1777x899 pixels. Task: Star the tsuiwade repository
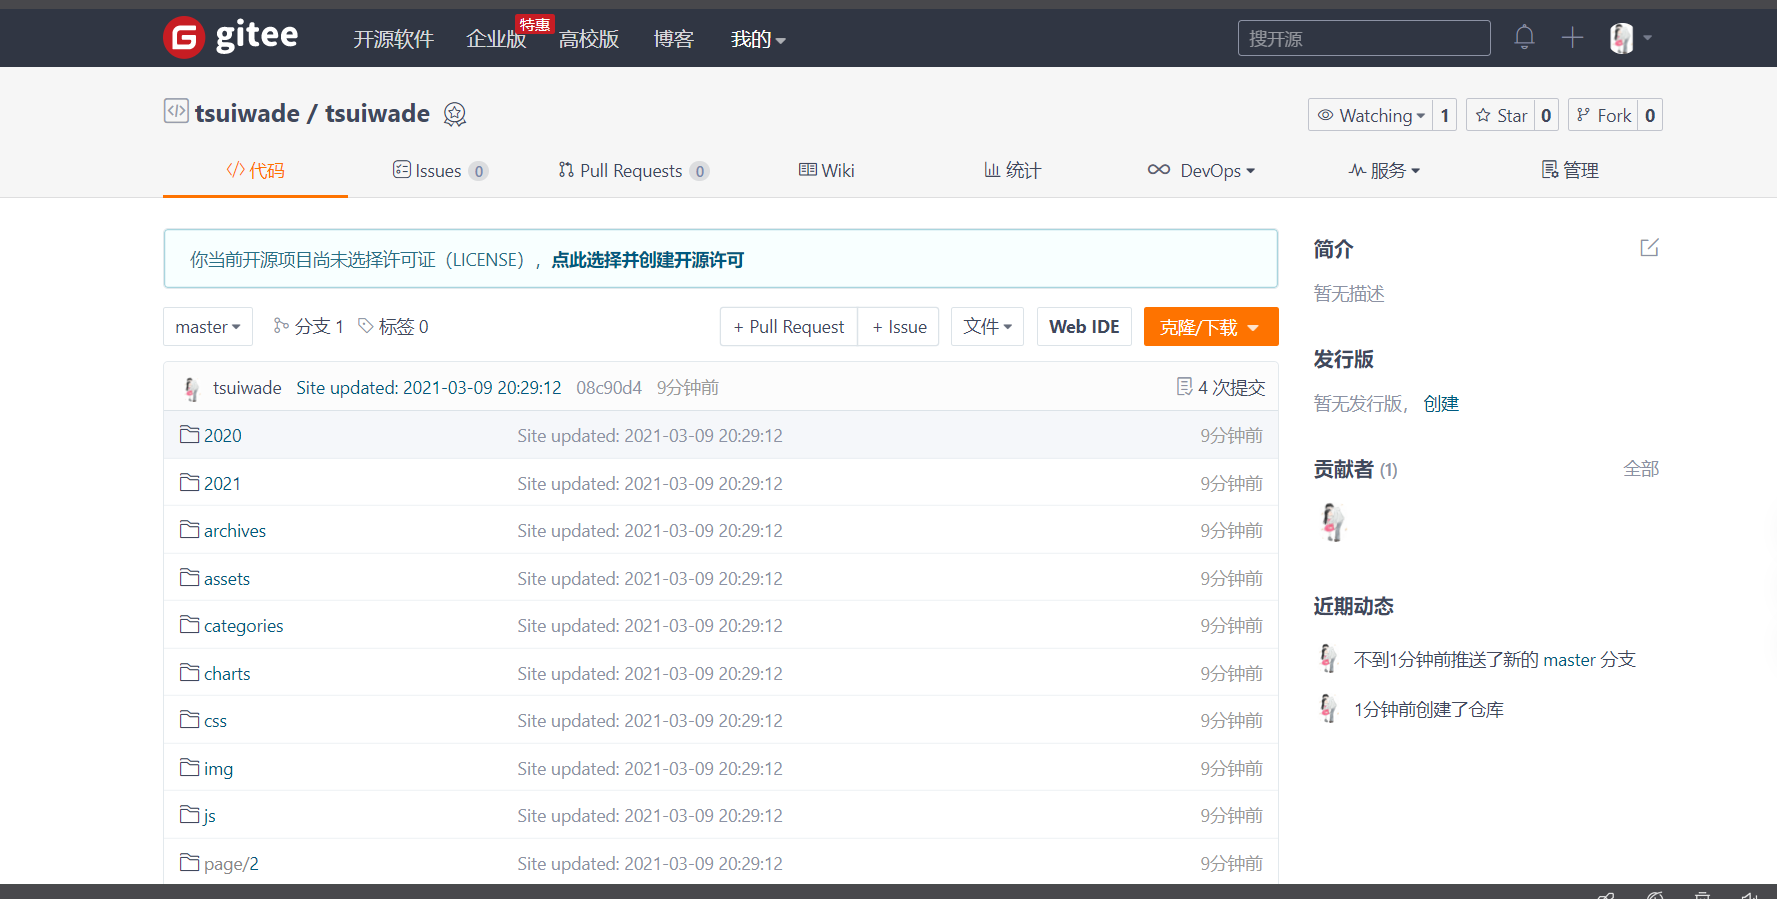point(1501,115)
